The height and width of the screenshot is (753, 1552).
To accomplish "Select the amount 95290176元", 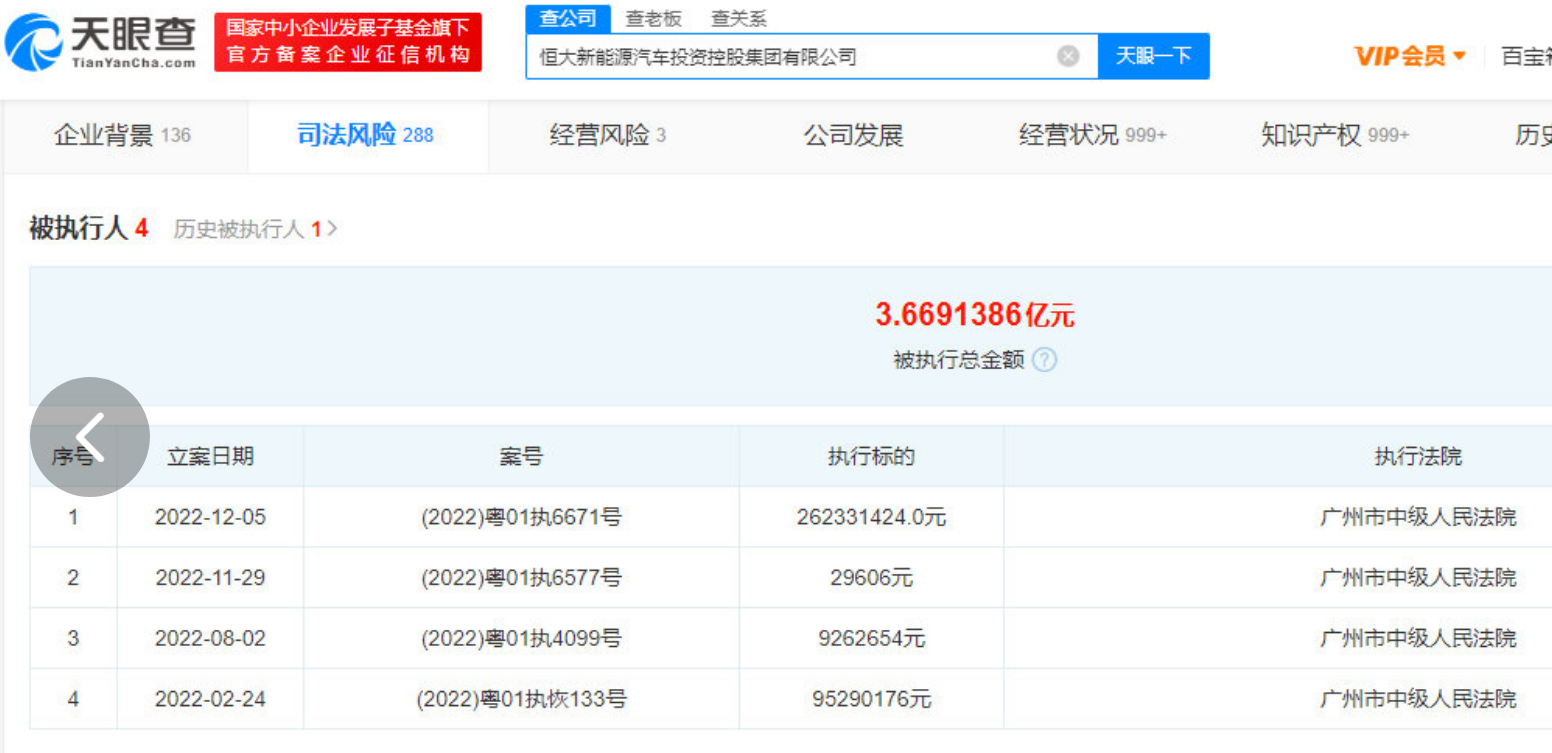I will [x=871, y=699].
